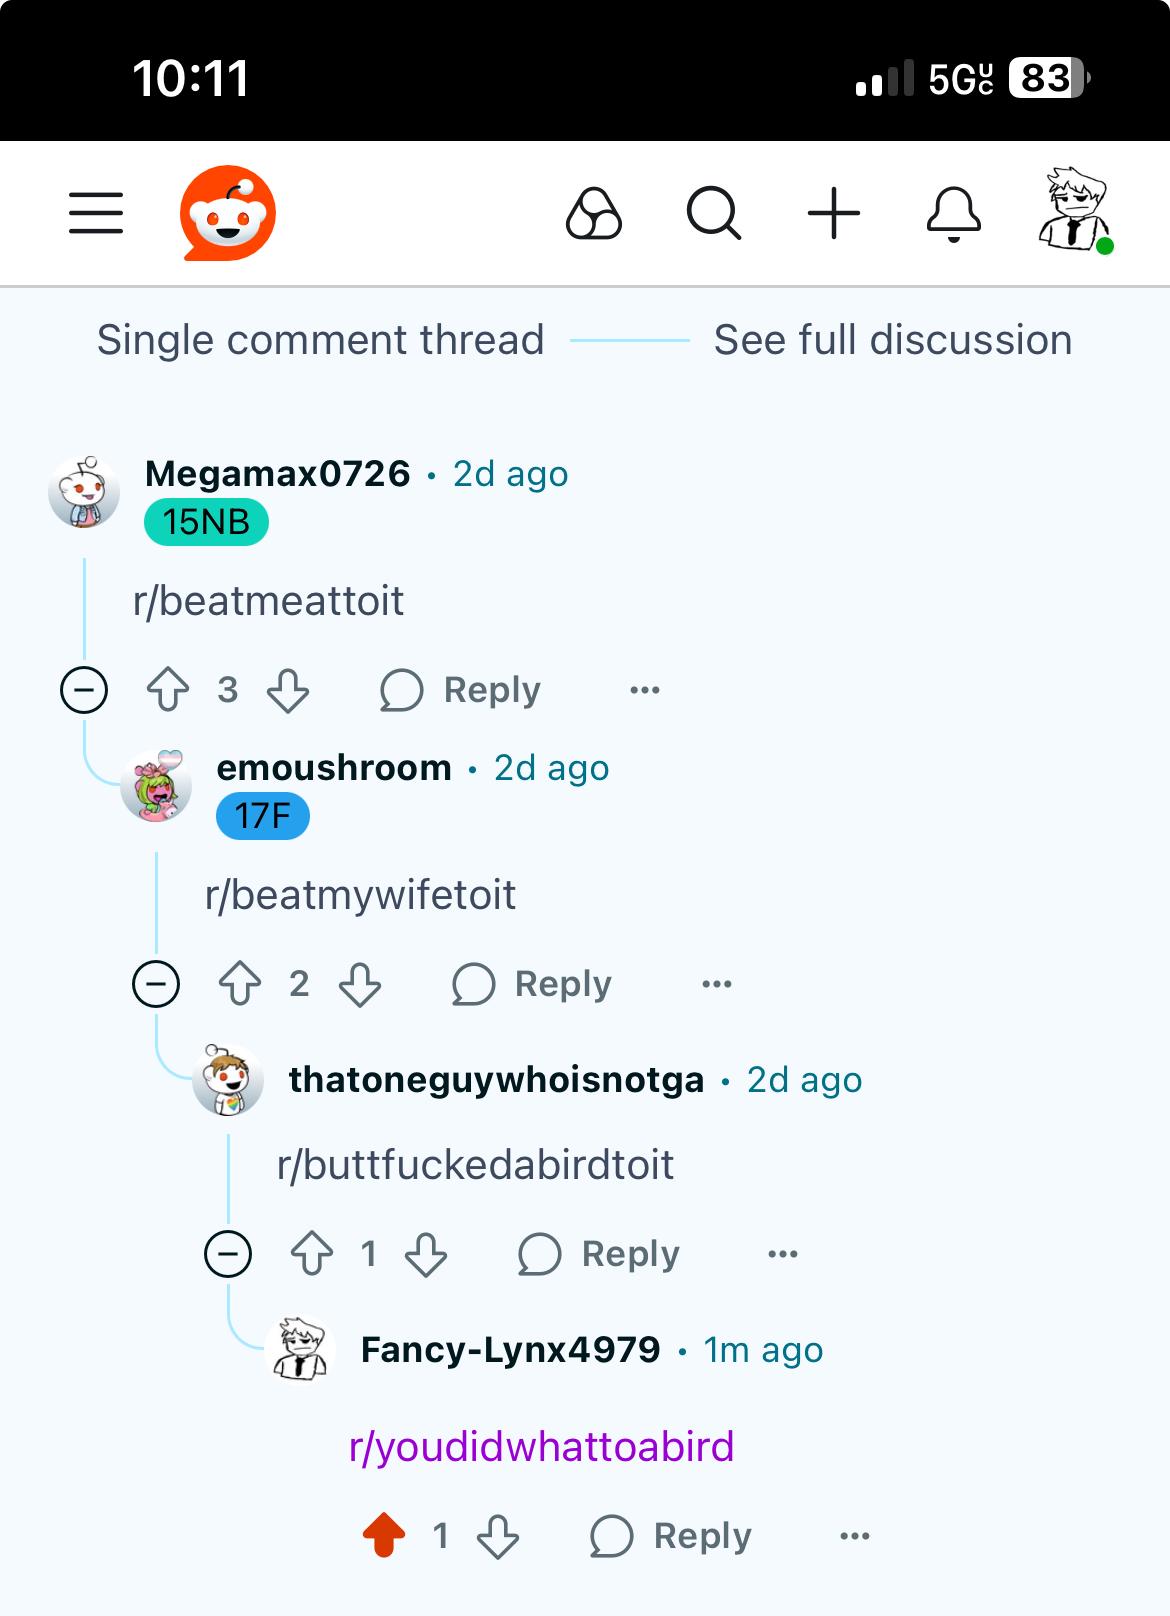Image resolution: width=1170 pixels, height=1616 pixels.
Task: Open the search magnifier icon
Action: (714, 213)
